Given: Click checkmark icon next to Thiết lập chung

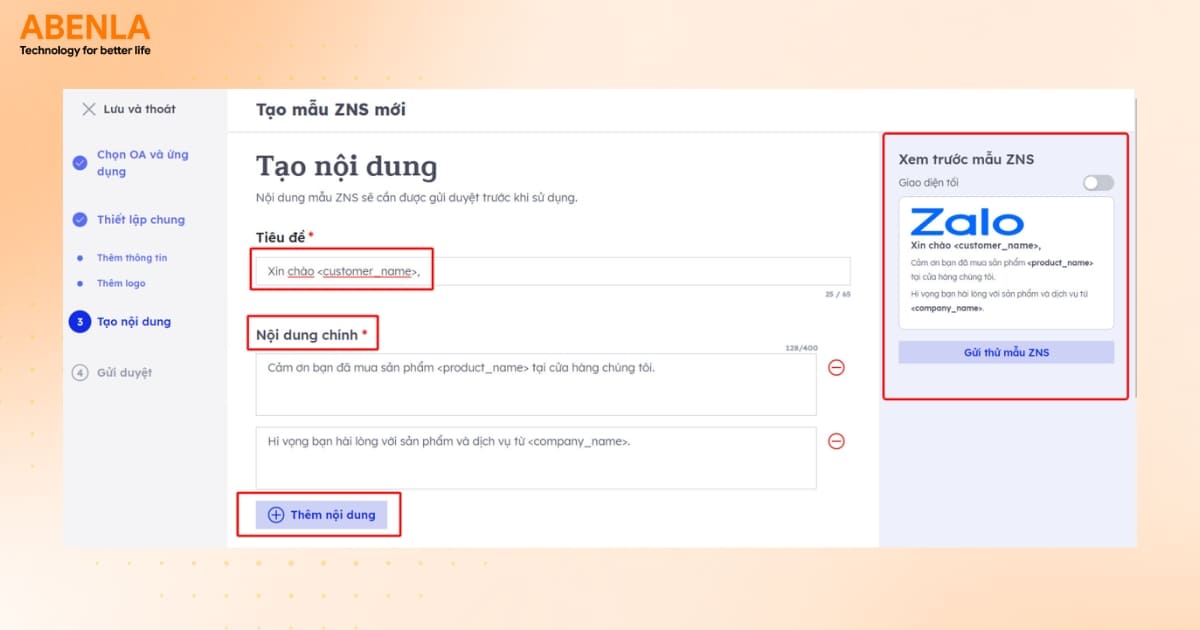Looking at the screenshot, I should [80, 220].
